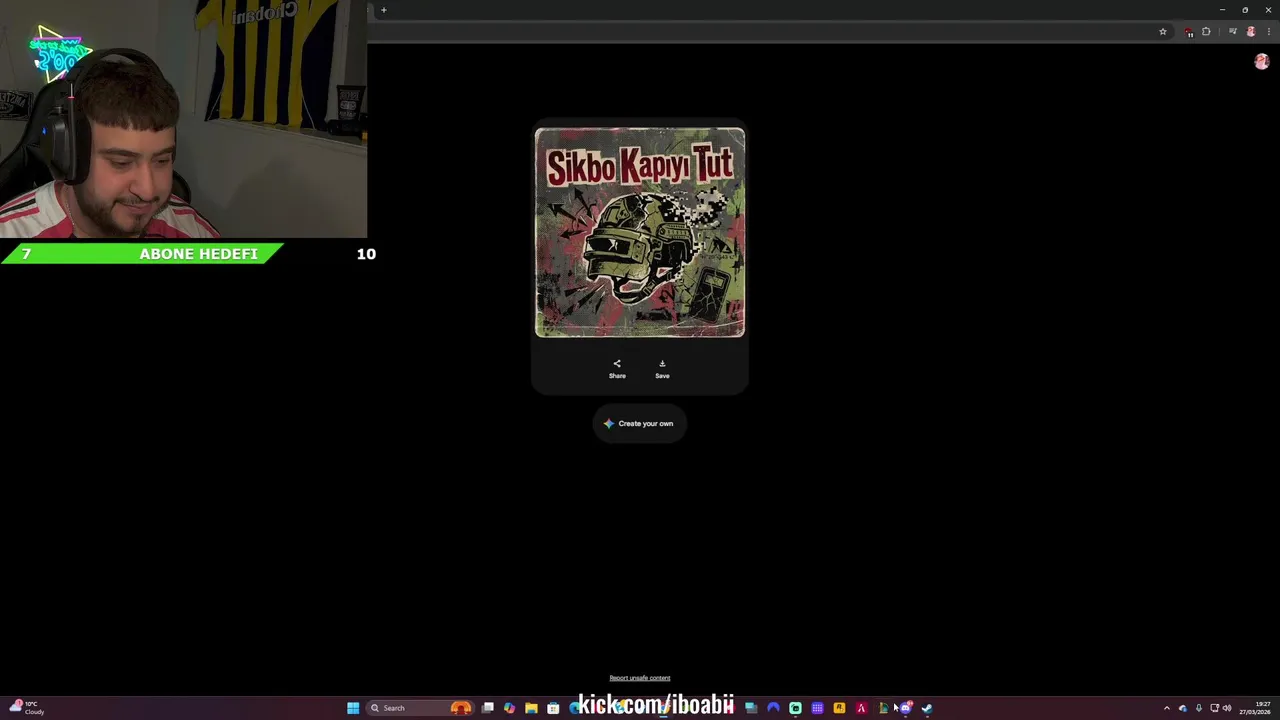The image size is (1280, 720).
Task: Open the purple grid taskbar app
Action: pyautogui.click(x=817, y=708)
